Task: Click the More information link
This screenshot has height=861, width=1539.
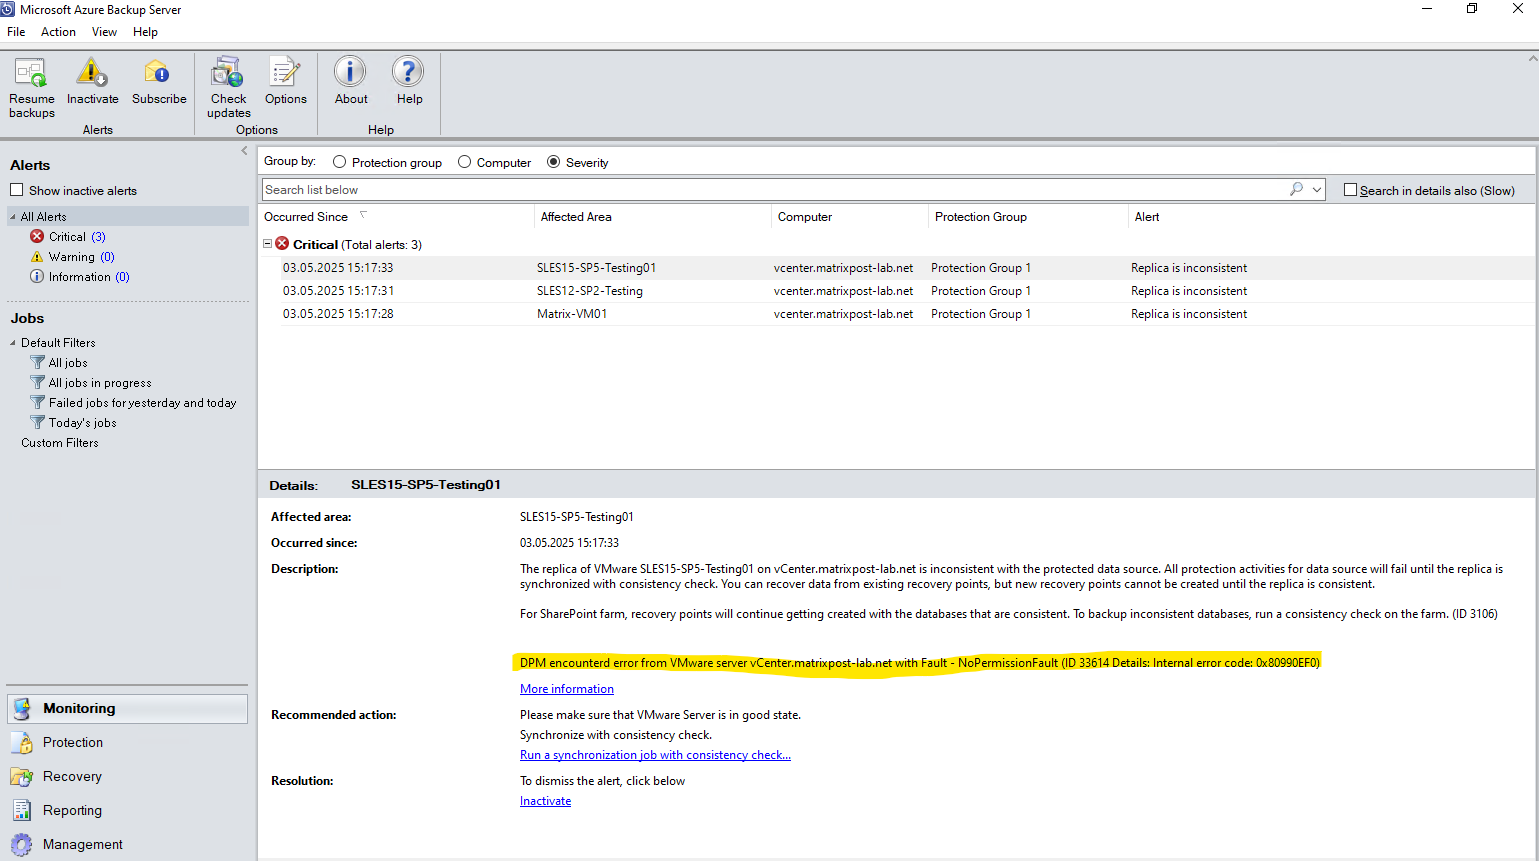Action: (567, 689)
